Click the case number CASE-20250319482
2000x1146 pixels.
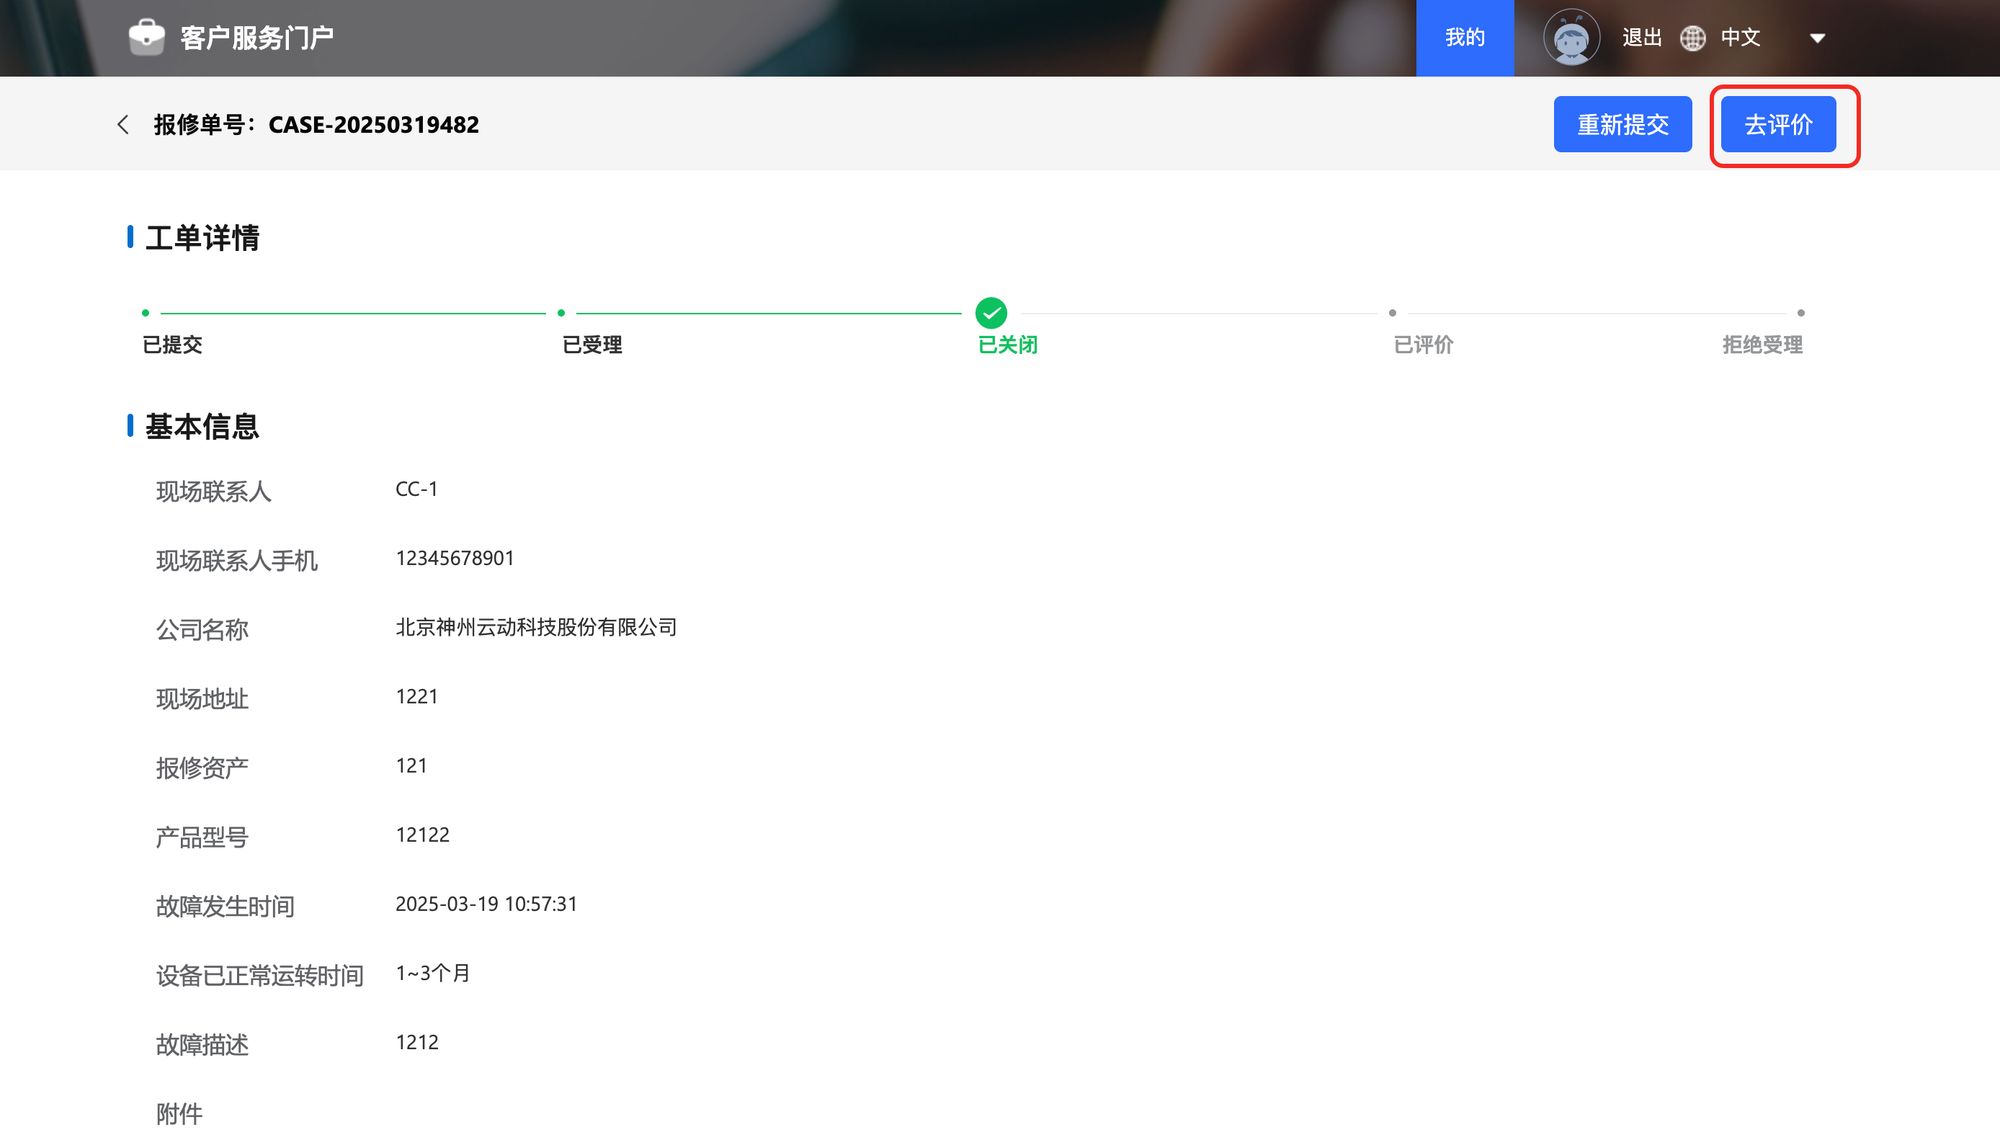[373, 125]
